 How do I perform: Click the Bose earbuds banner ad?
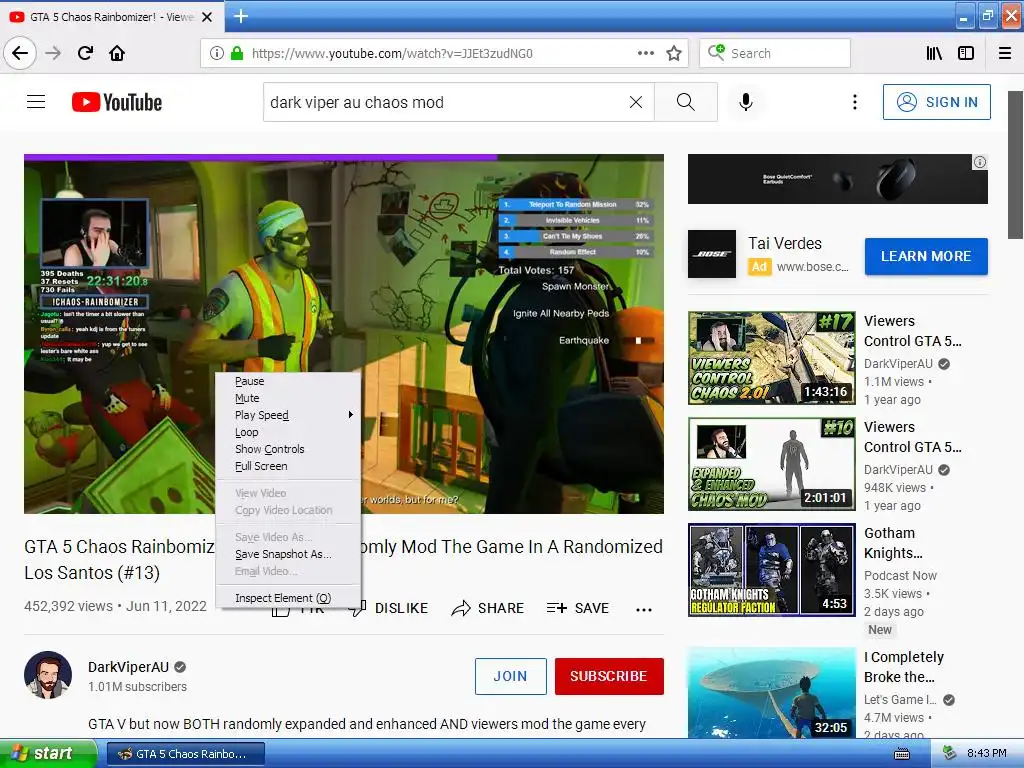pos(837,179)
